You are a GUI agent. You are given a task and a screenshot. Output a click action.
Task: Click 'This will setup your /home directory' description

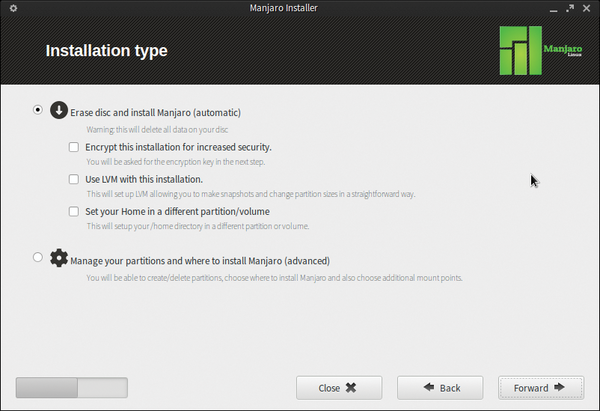click(x=198, y=226)
